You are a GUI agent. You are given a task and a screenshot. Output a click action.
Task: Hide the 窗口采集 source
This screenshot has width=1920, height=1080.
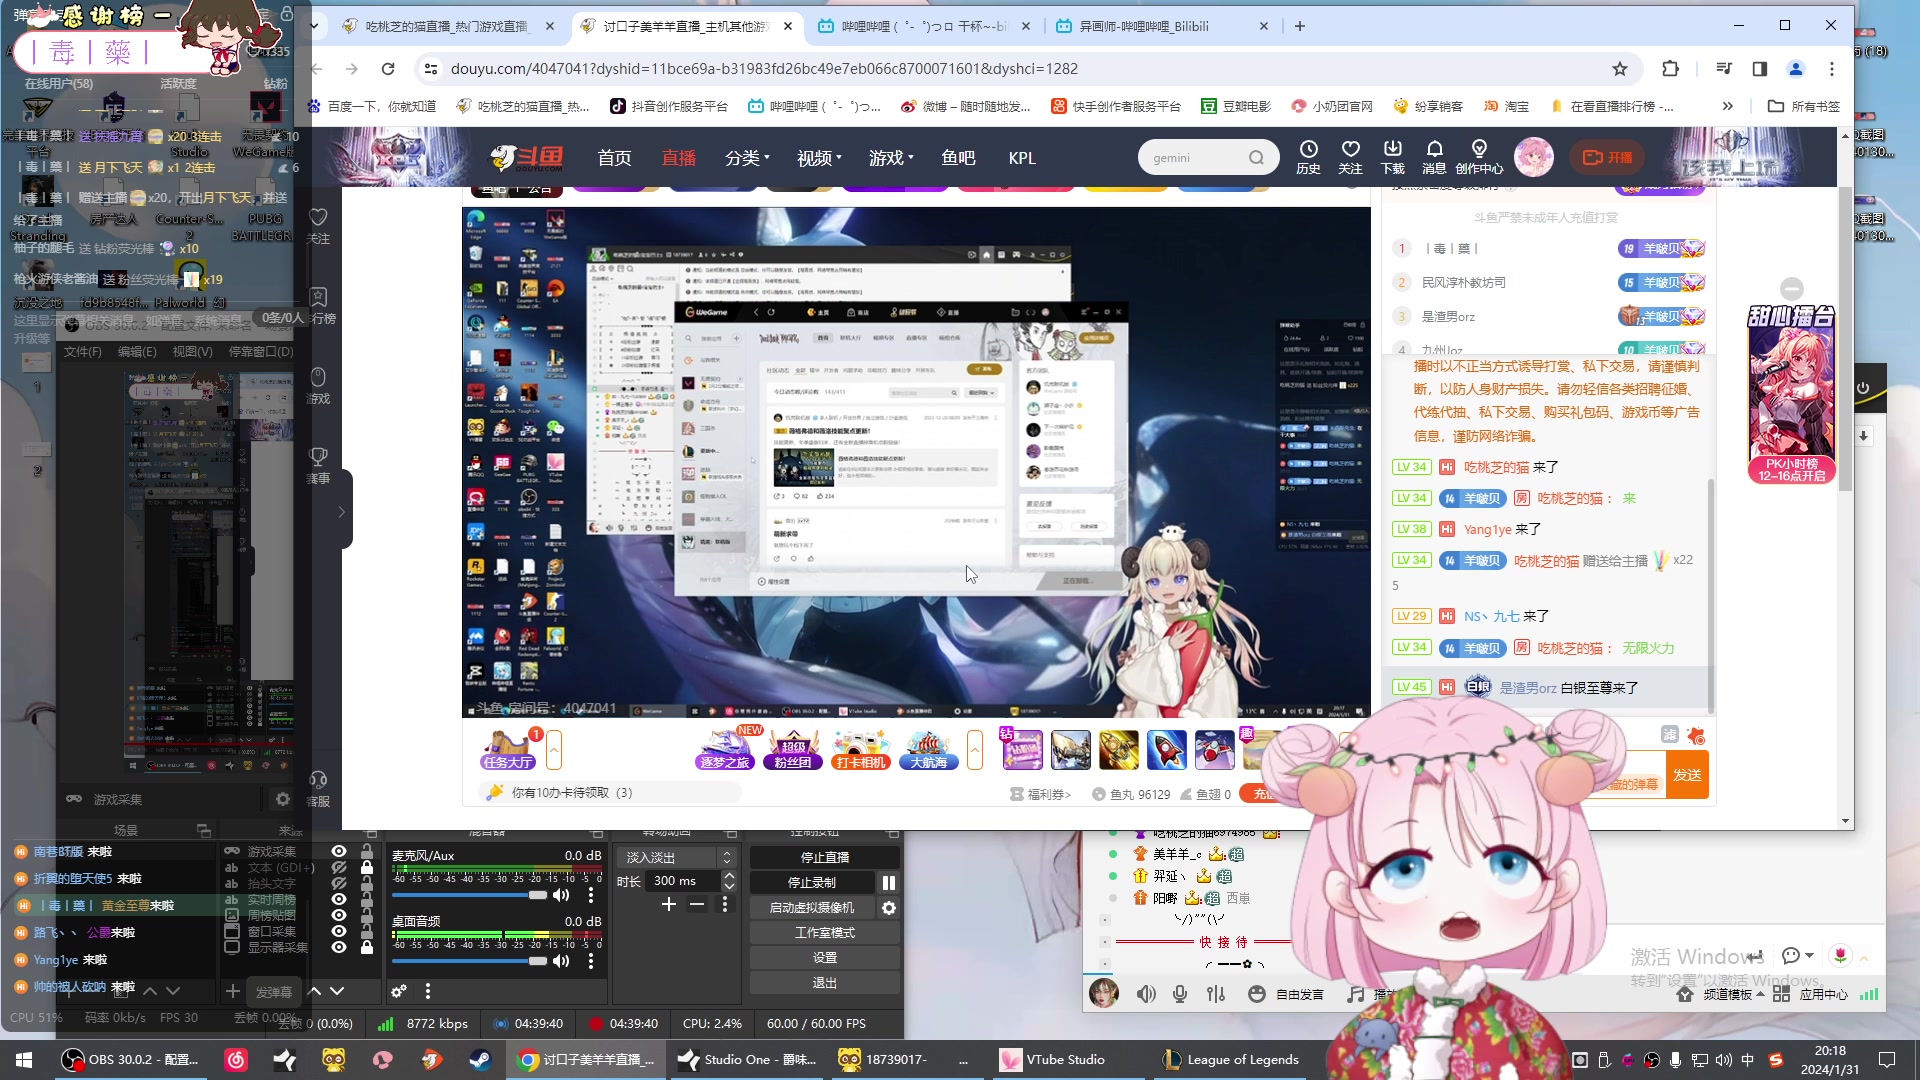tap(339, 931)
